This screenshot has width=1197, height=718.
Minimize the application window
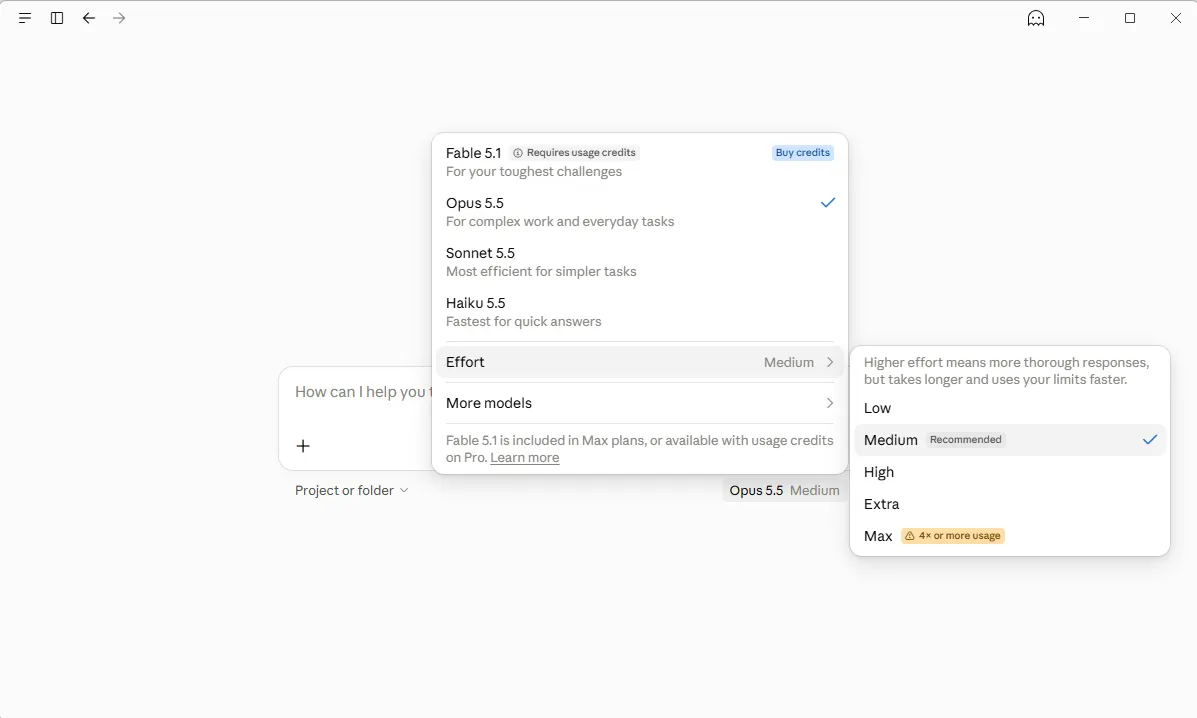tap(1084, 18)
